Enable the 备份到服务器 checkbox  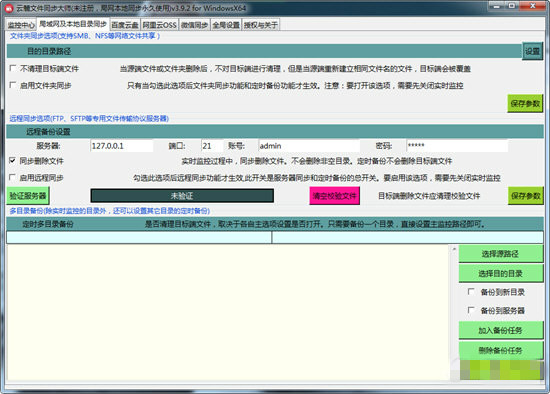click(471, 310)
